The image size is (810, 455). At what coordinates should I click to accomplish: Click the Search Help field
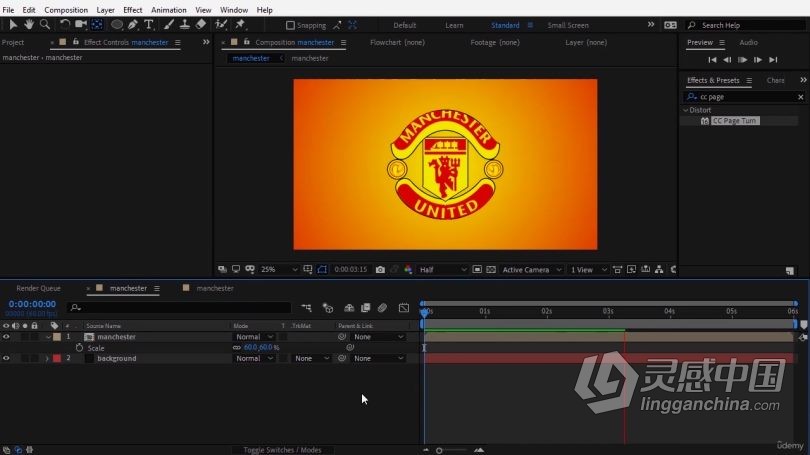point(745,25)
